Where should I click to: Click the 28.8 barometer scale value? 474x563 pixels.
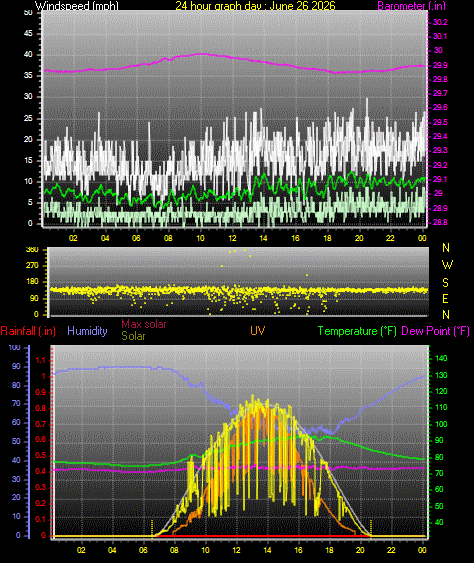click(x=440, y=222)
